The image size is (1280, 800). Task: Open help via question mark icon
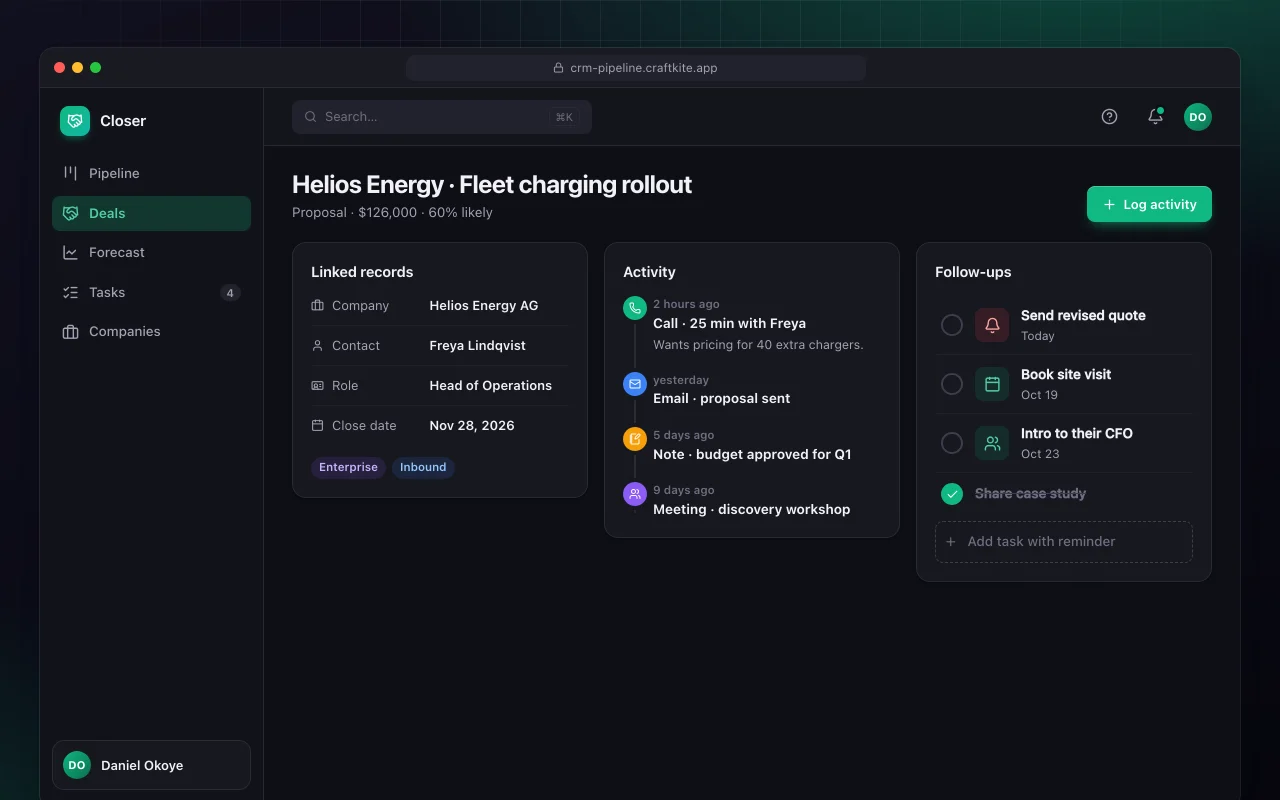(x=1109, y=117)
